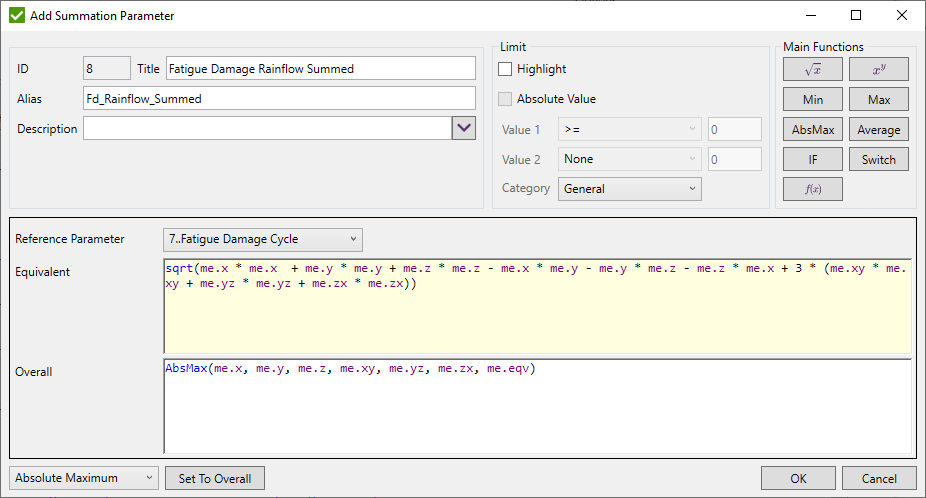Screen dimensions: 926x498
Task: Open the Reference Parameter dropdown
Action: (x=263, y=239)
